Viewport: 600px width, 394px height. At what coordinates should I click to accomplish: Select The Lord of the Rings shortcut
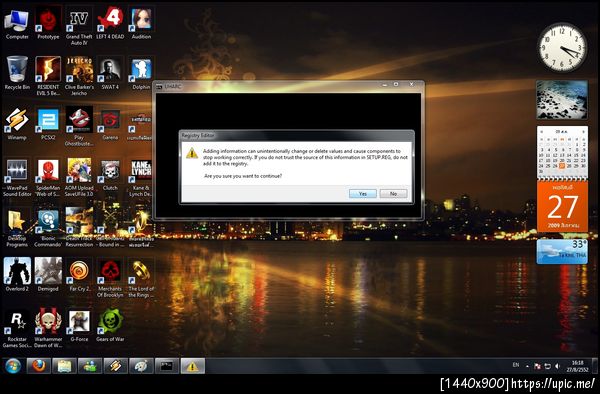tap(141, 278)
